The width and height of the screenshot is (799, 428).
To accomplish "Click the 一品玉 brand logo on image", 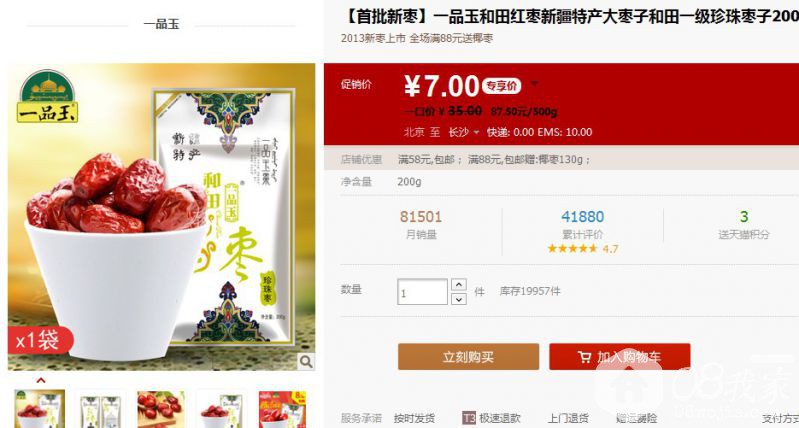I will coord(47,96).
